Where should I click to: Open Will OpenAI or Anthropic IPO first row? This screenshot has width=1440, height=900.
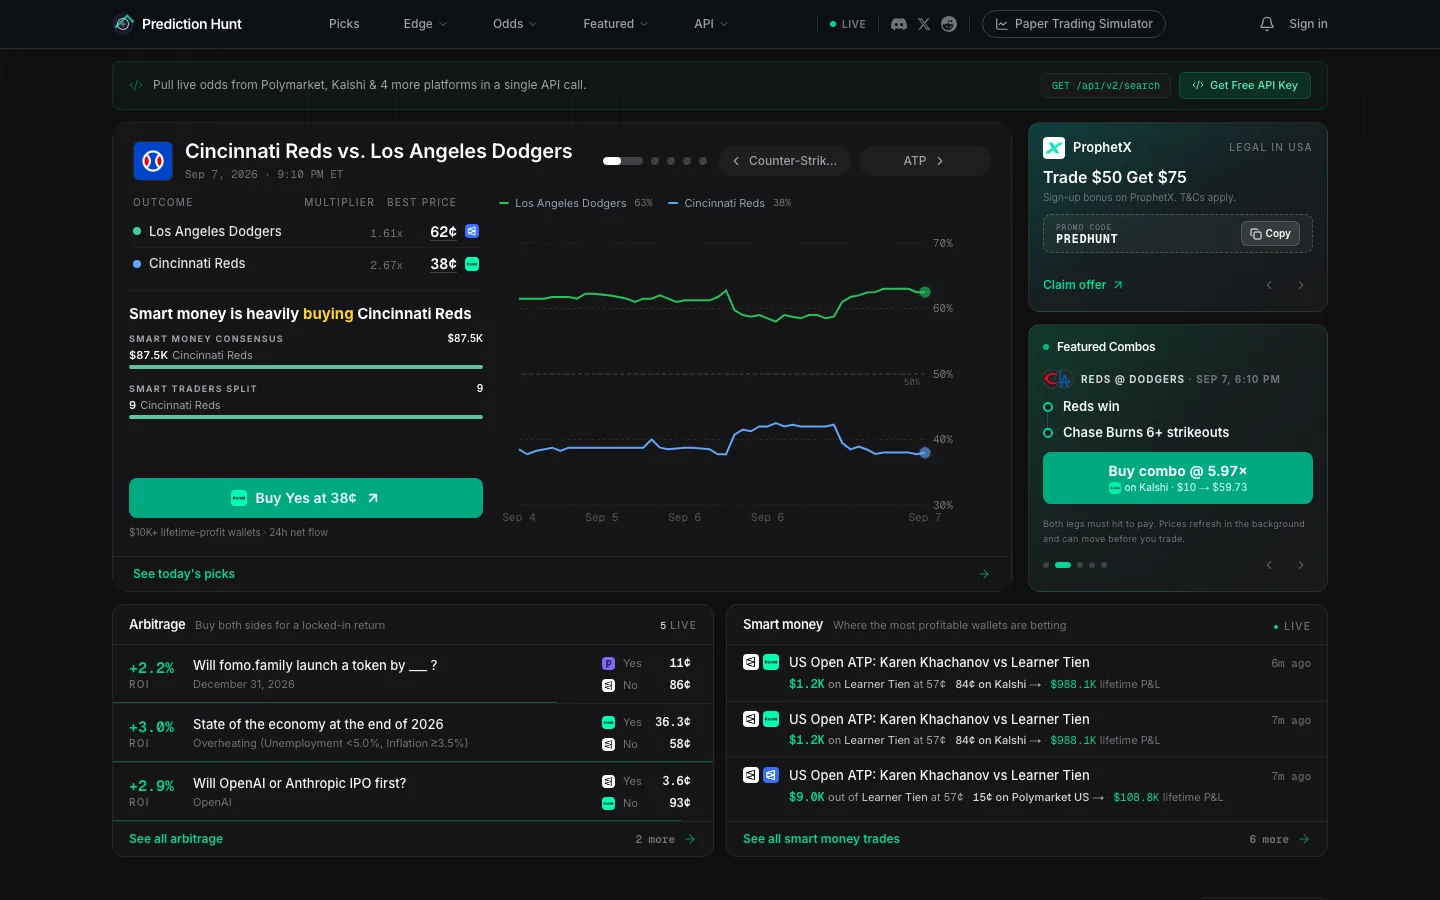pyautogui.click(x=413, y=792)
